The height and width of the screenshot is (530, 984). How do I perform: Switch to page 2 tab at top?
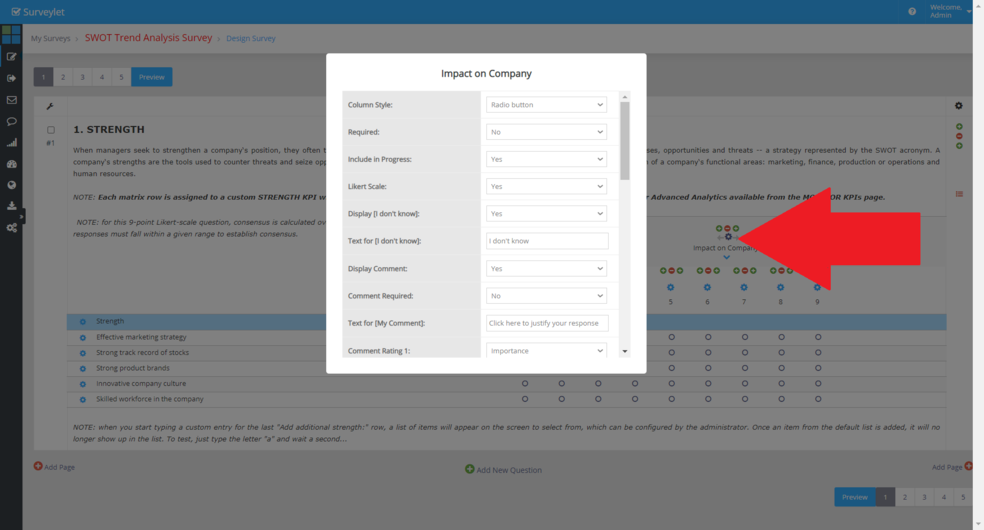pyautogui.click(x=62, y=77)
